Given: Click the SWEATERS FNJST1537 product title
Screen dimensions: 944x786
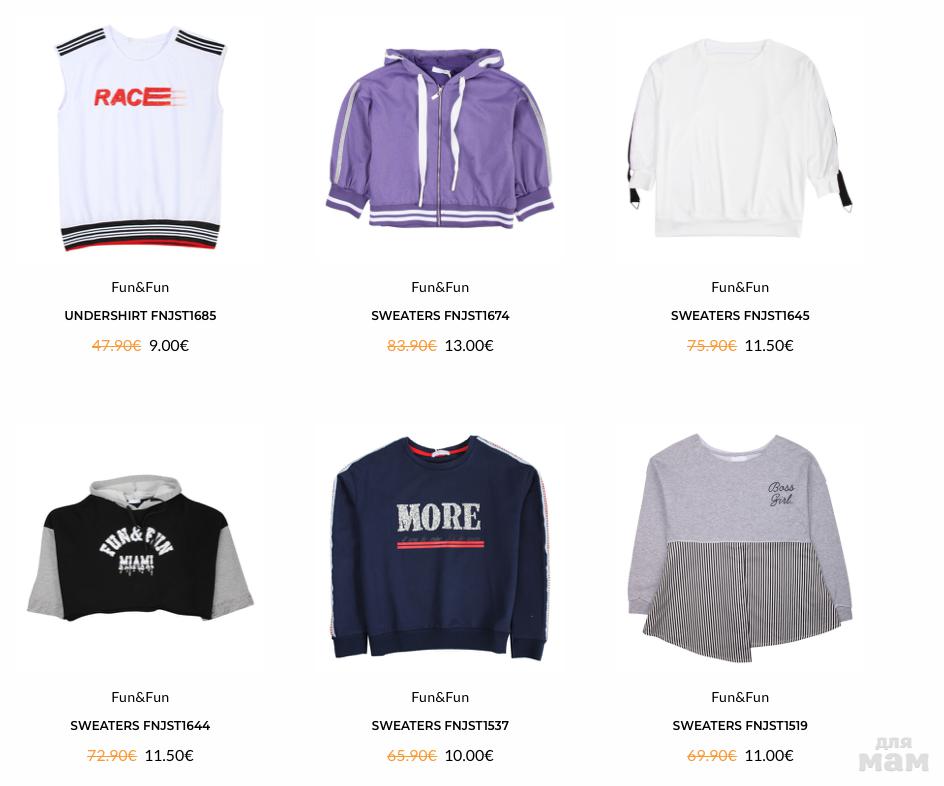Looking at the screenshot, I should (440, 725).
